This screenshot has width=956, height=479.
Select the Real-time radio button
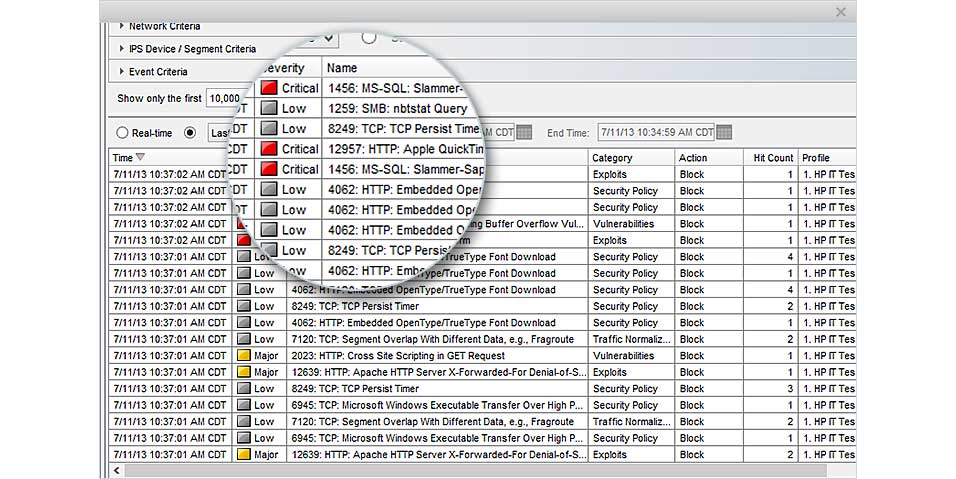(x=122, y=133)
